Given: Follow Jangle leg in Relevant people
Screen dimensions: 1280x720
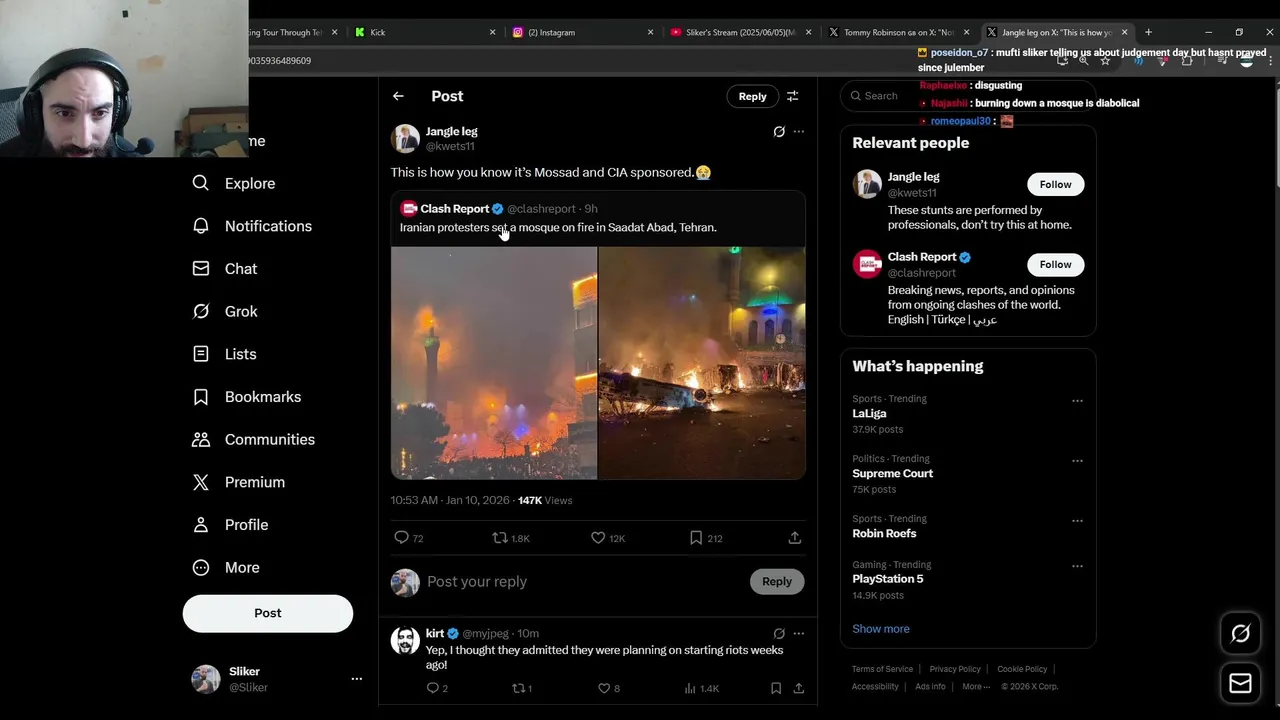Looking at the screenshot, I should pos(1055,184).
